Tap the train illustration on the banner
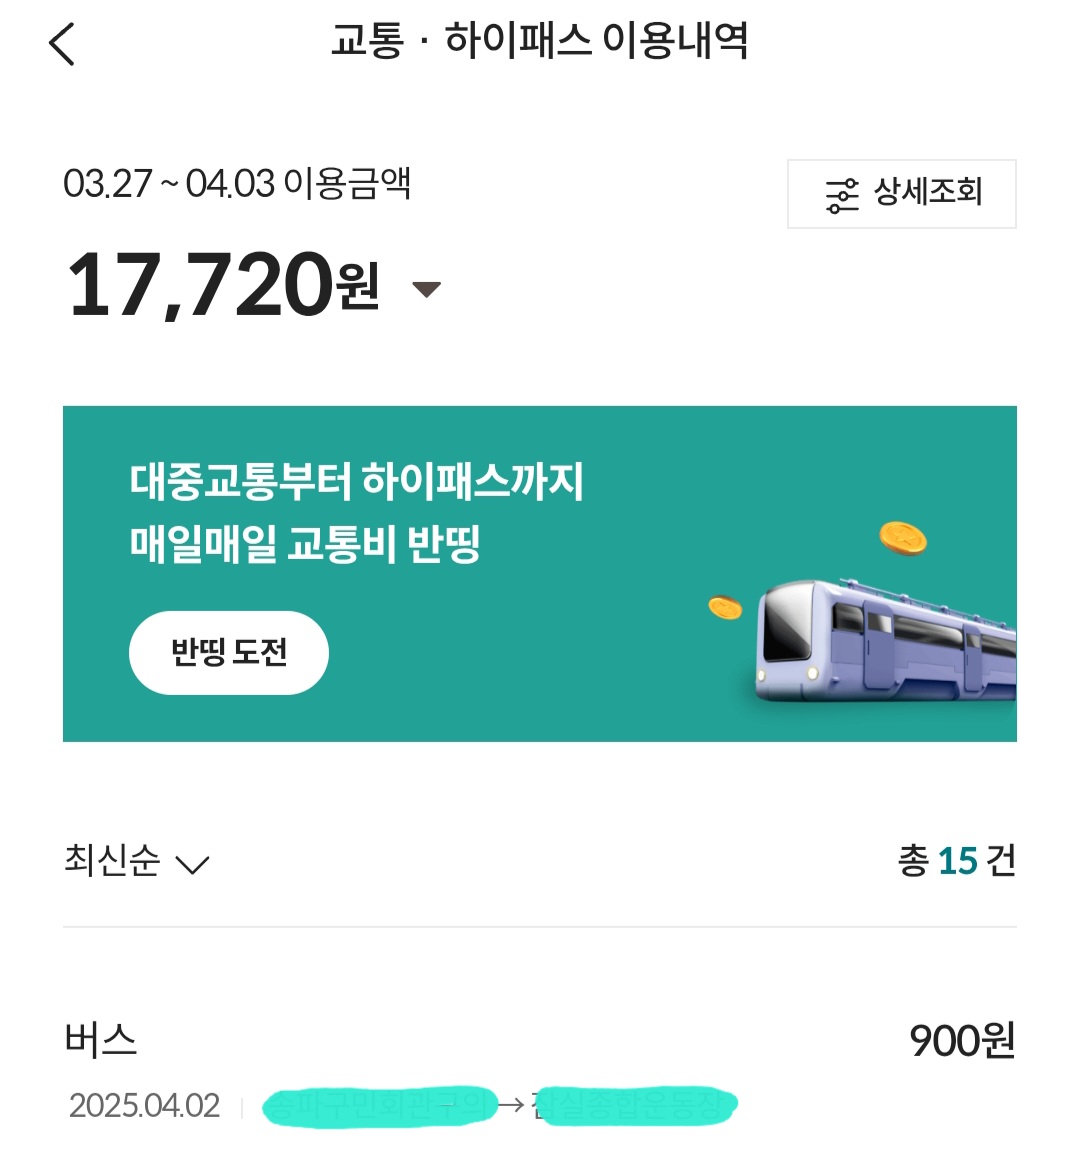 (885, 638)
